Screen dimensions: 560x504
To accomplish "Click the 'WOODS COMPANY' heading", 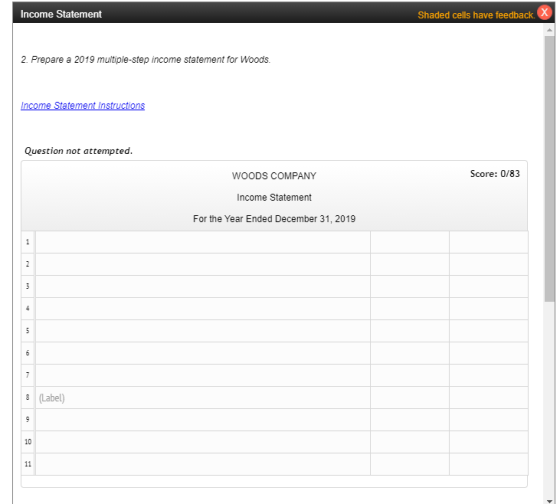I will (274, 176).
